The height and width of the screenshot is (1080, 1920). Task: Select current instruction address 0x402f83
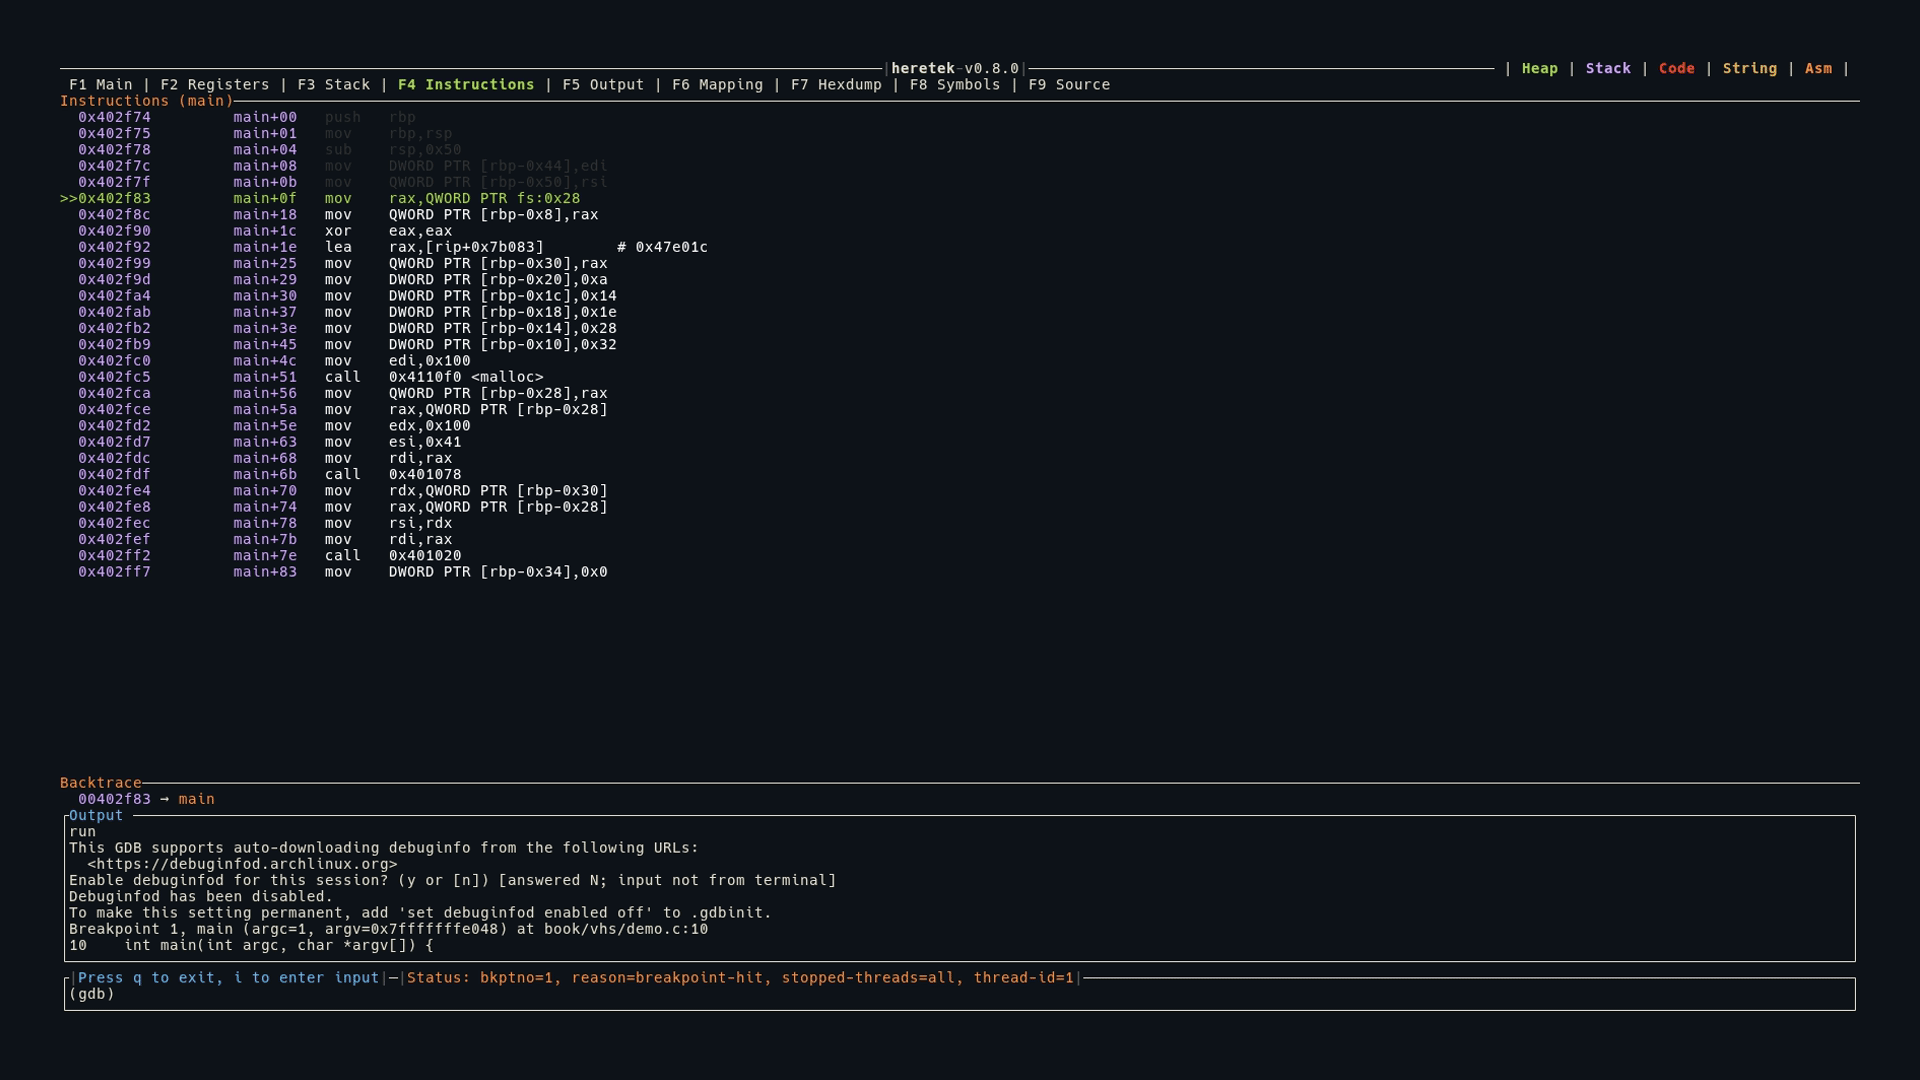pyautogui.click(x=114, y=199)
